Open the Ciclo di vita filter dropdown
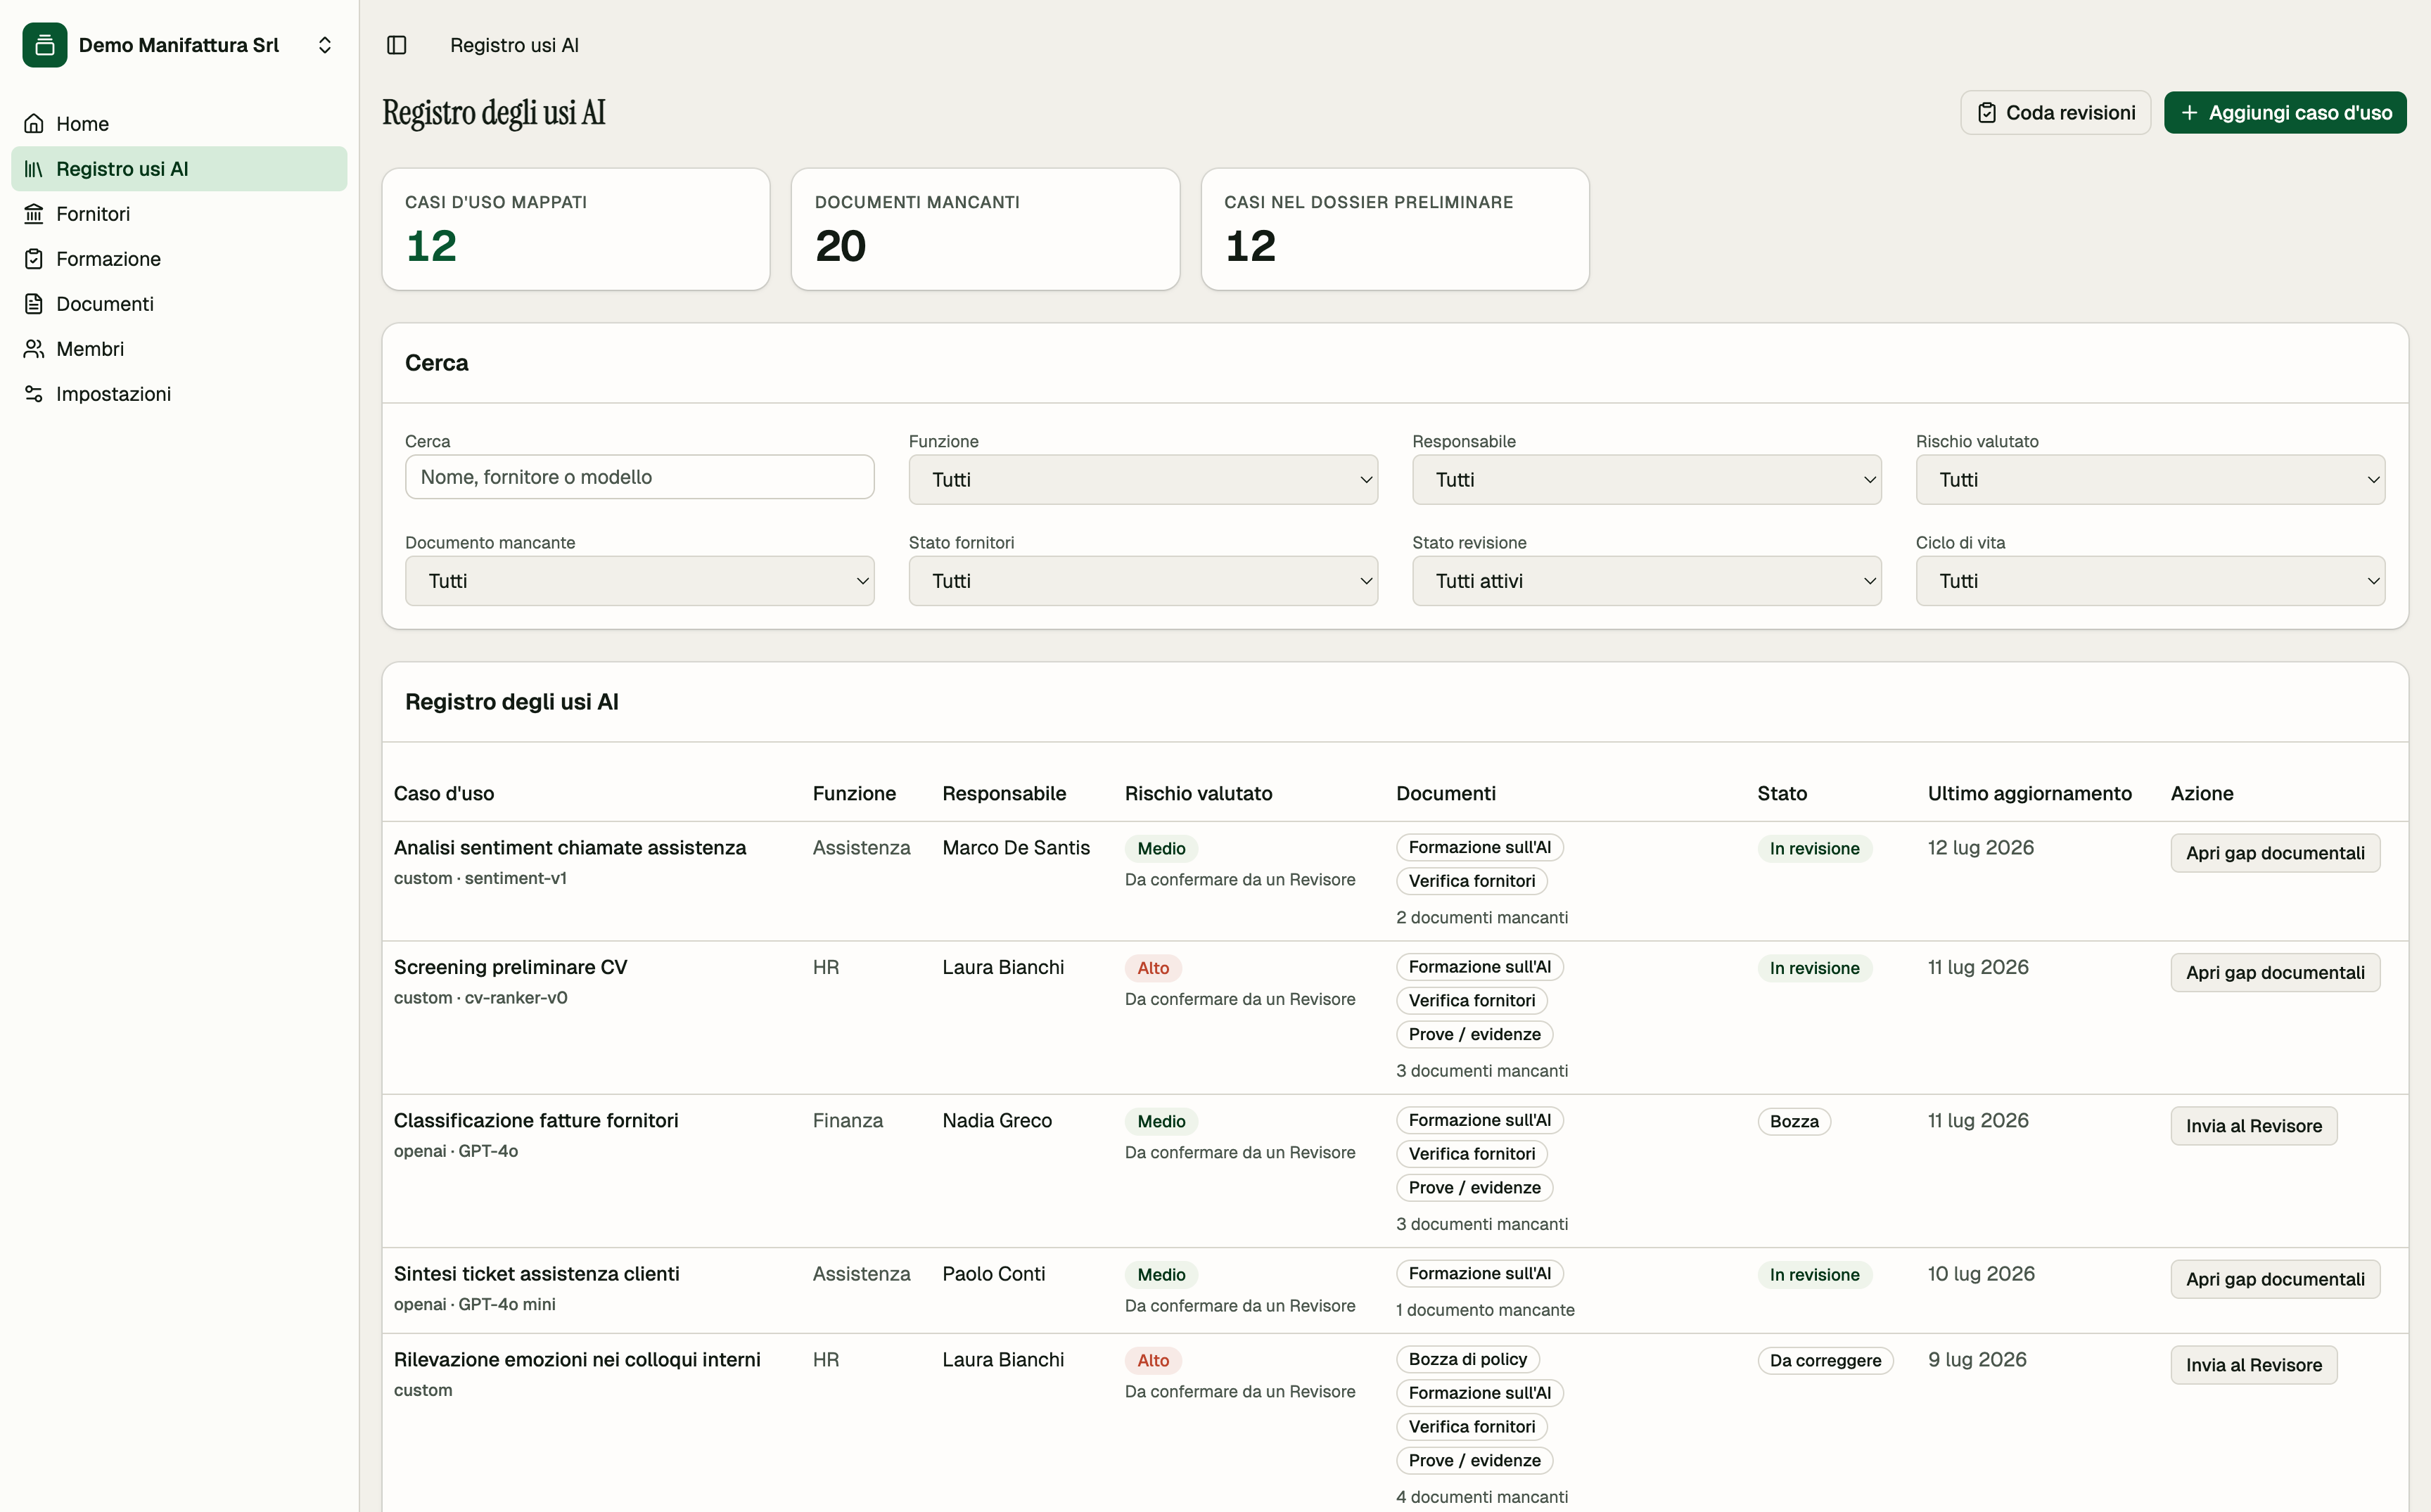The height and width of the screenshot is (1512, 2431). tap(2150, 581)
